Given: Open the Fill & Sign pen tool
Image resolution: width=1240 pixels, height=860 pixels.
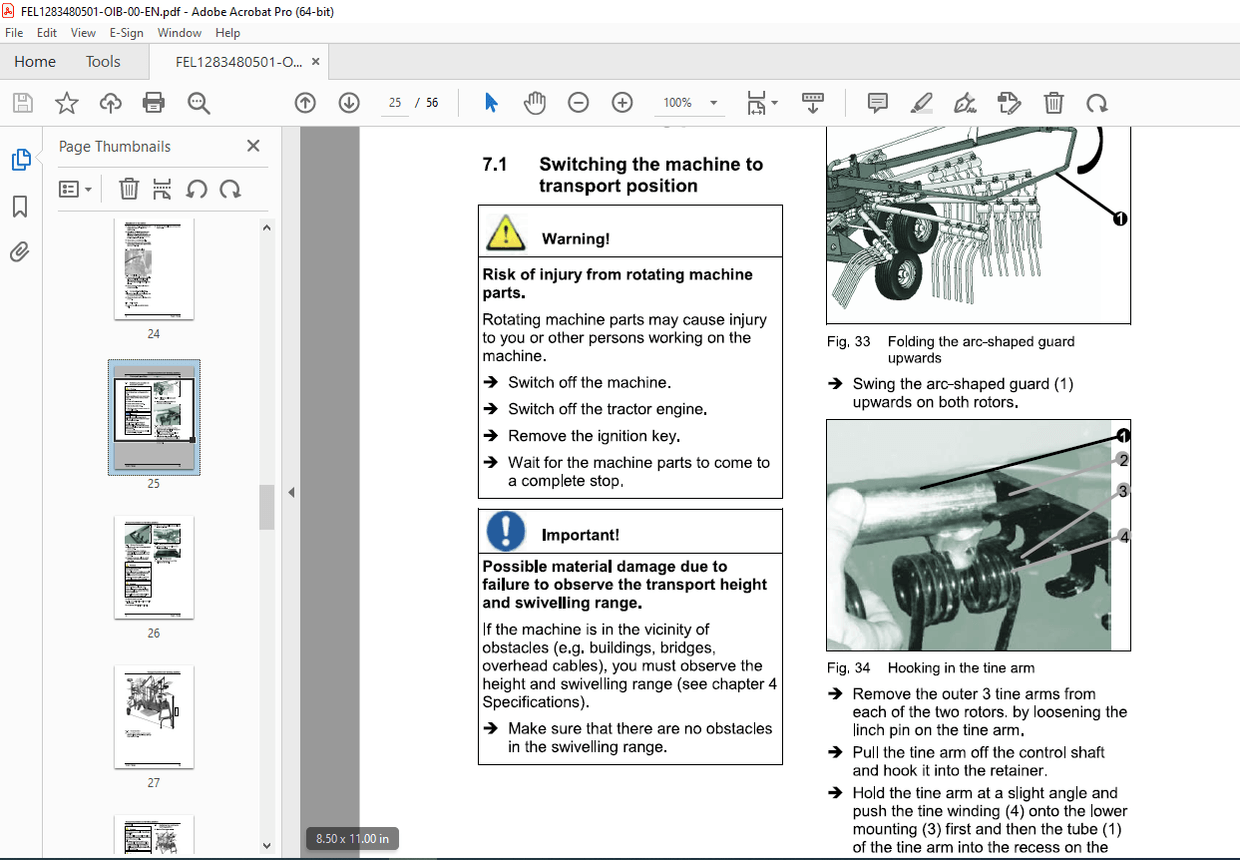Looking at the screenshot, I should click(x=965, y=102).
